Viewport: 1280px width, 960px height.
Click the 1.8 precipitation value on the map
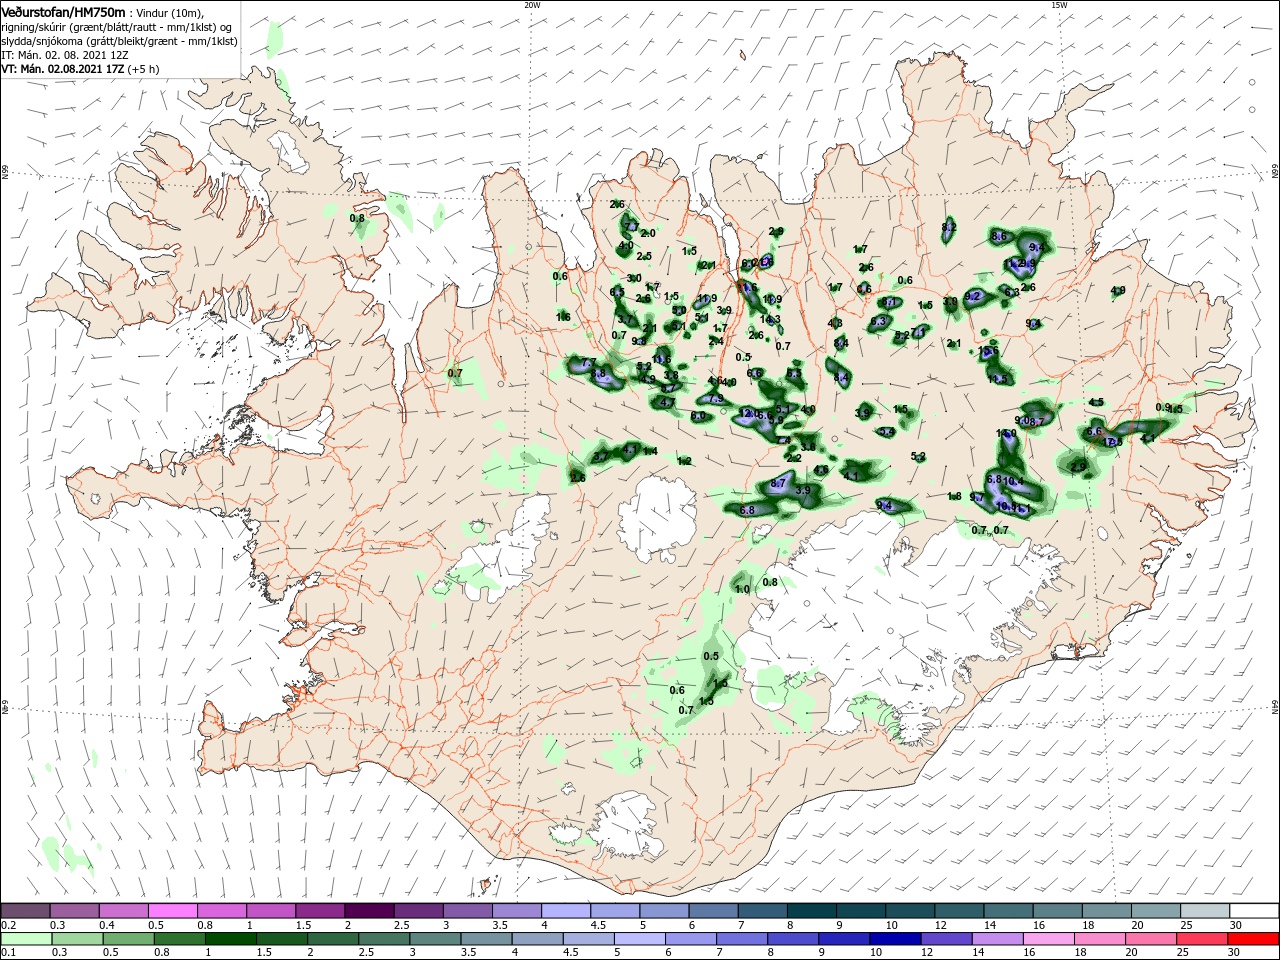954,496
